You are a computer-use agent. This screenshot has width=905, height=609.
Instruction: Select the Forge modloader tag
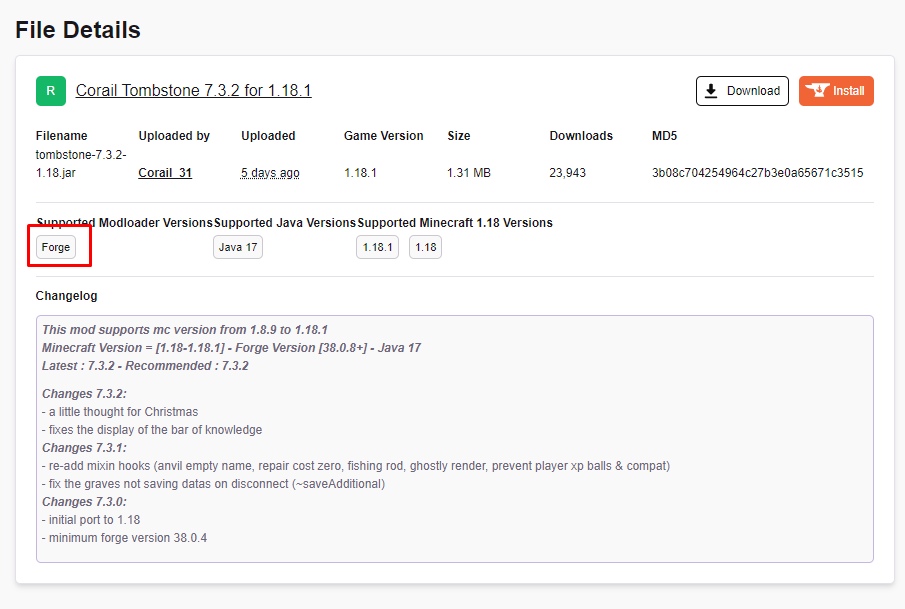pyautogui.click(x=55, y=247)
